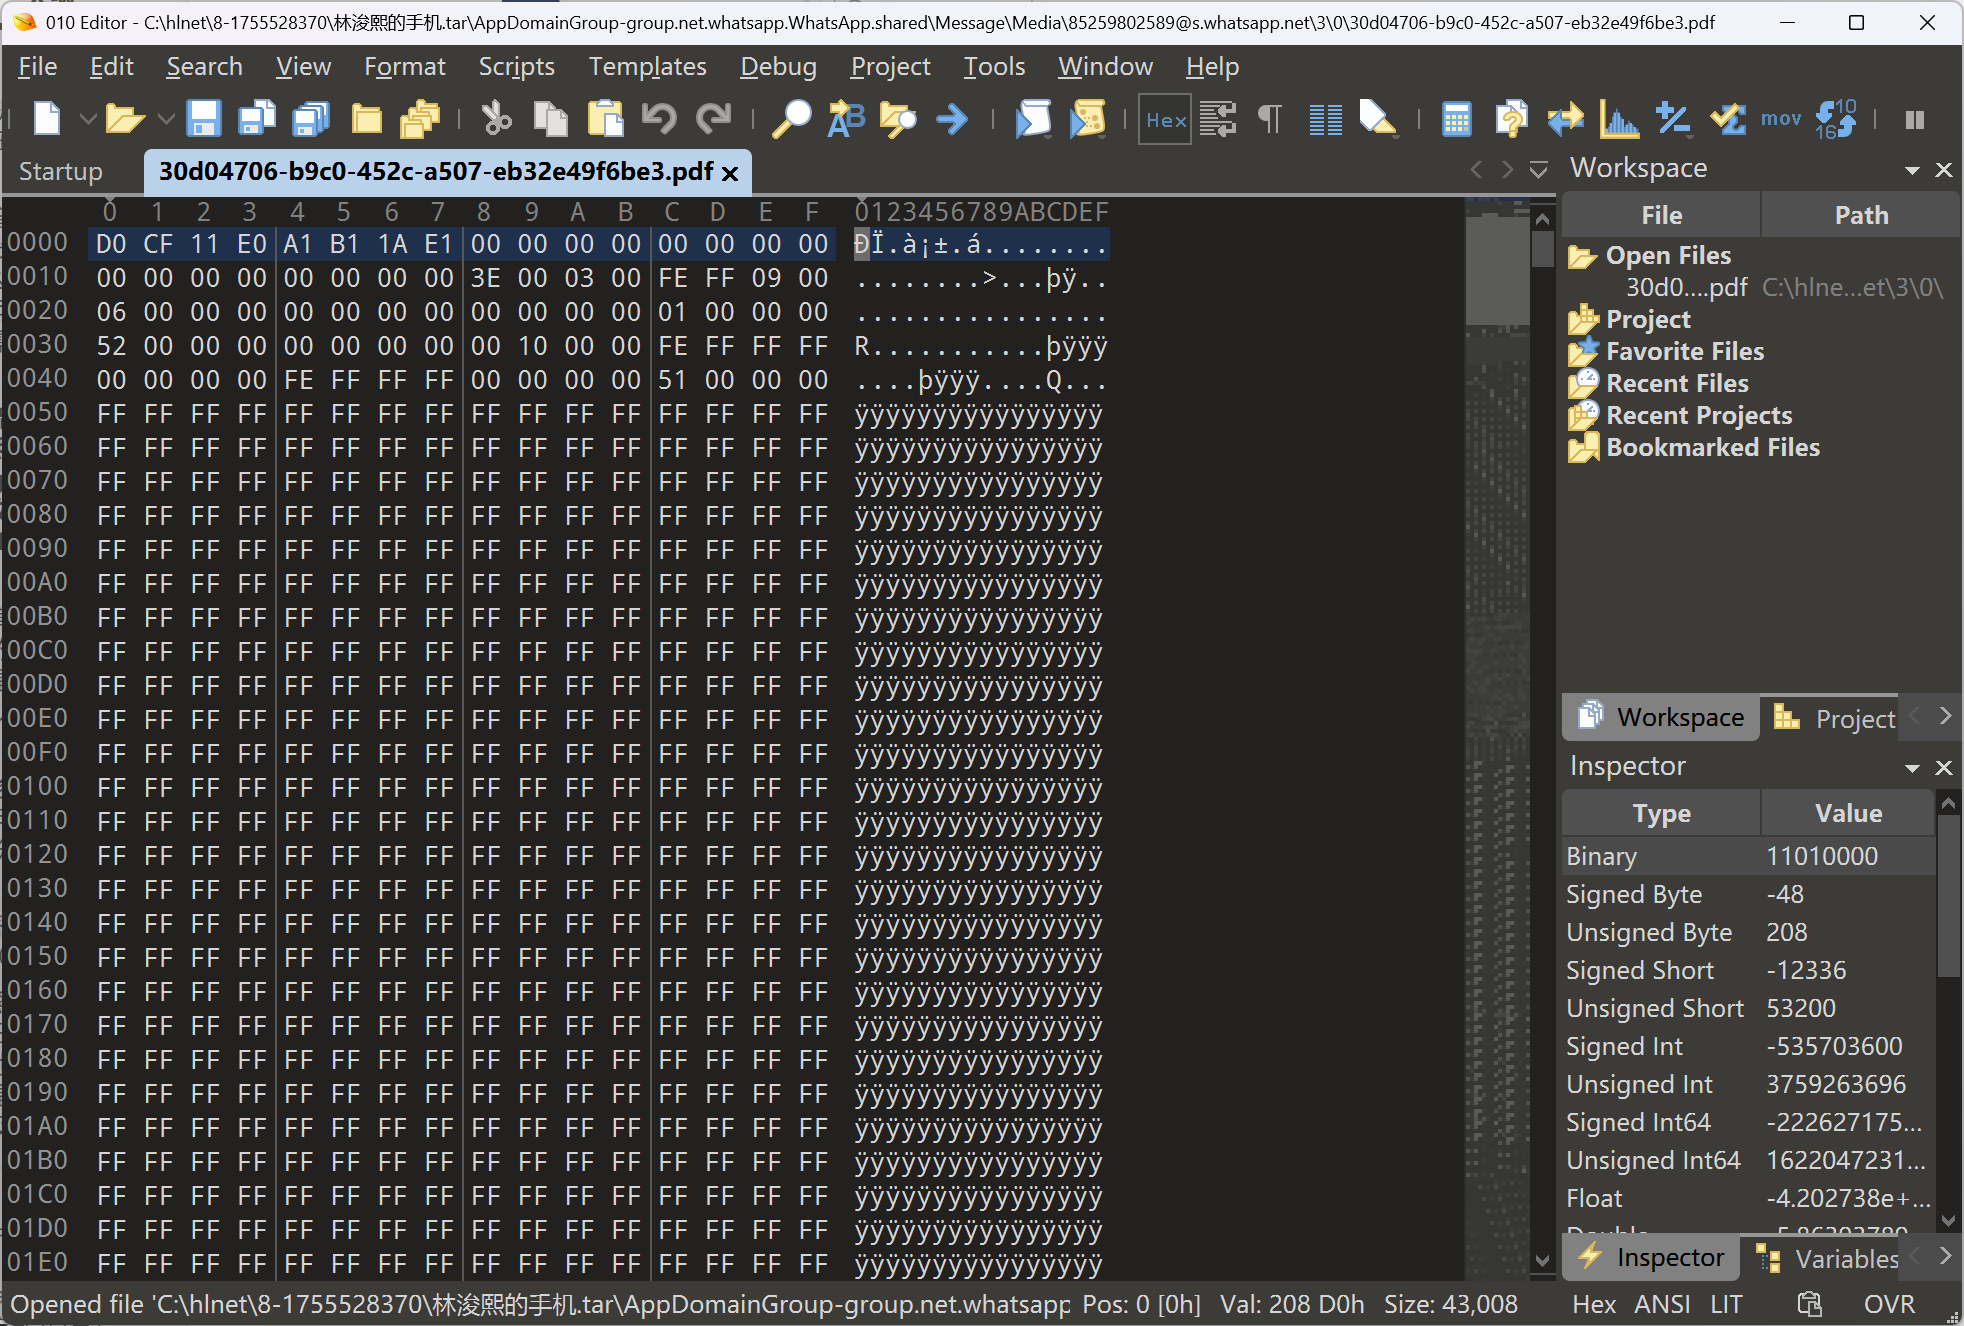Expand the New file dropdown arrow
1964x1326 pixels.
88,119
